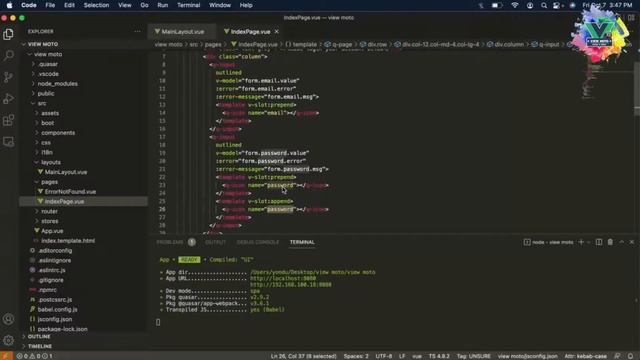
Task: Expand the TIMELINE section
Action: click(x=40, y=346)
